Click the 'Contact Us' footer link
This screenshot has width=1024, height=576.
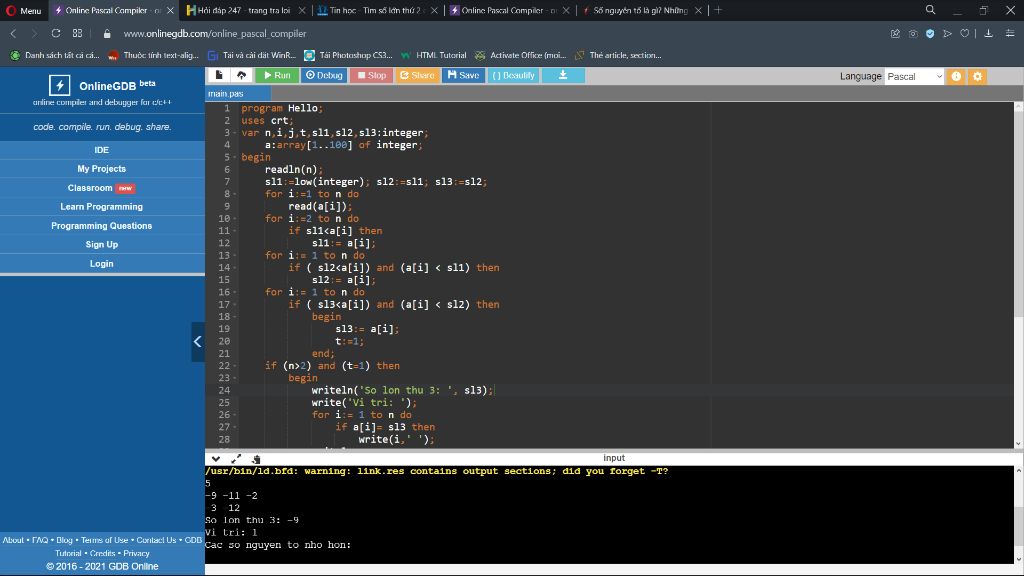(x=156, y=540)
